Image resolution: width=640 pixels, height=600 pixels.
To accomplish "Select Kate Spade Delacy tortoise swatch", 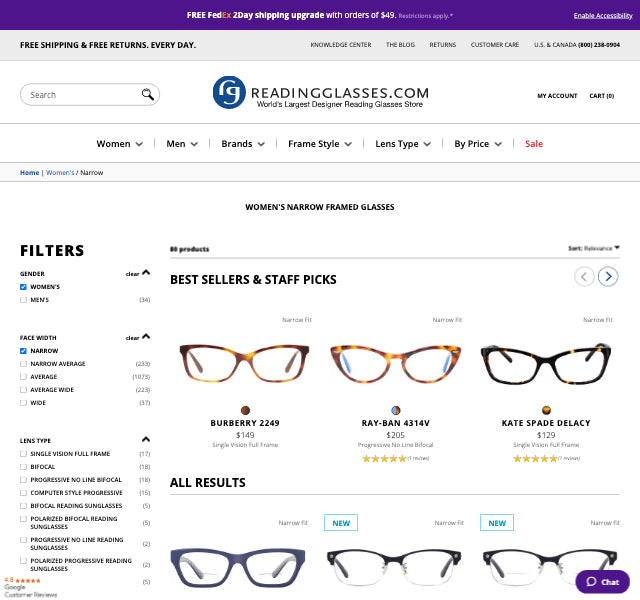I will click(x=546, y=410).
